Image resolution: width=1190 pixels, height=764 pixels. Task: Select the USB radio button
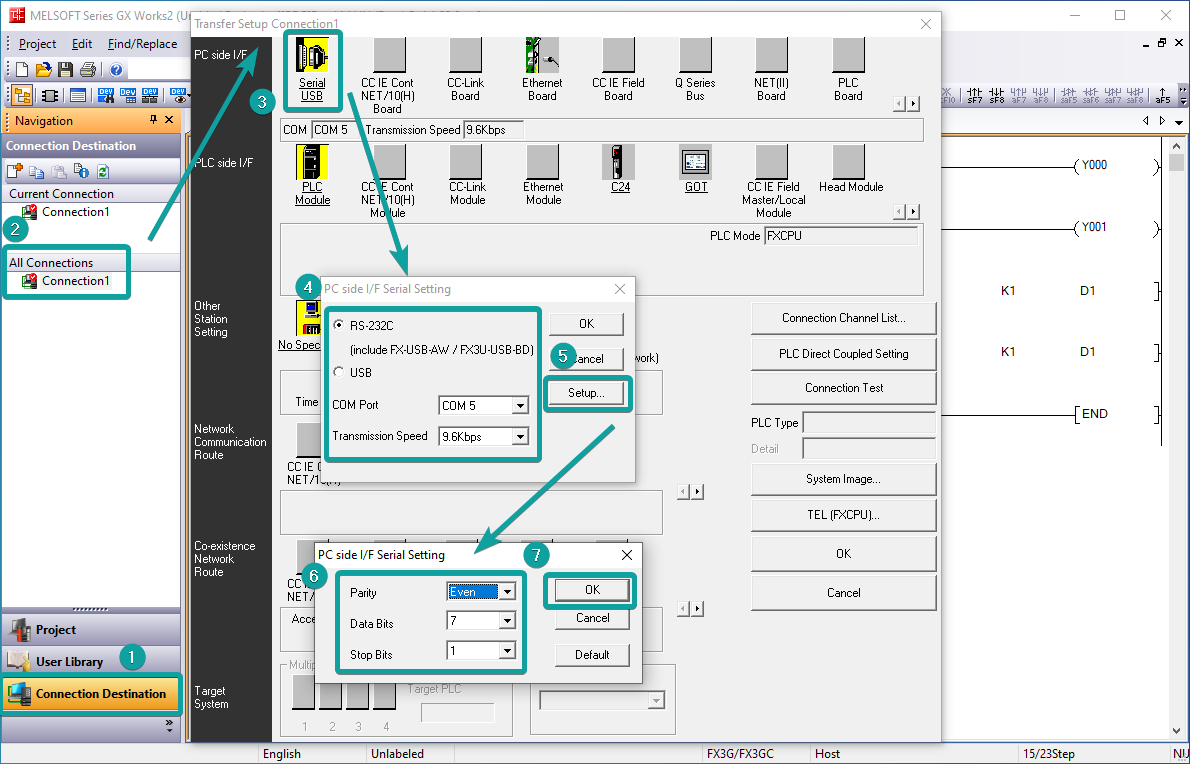click(x=339, y=372)
